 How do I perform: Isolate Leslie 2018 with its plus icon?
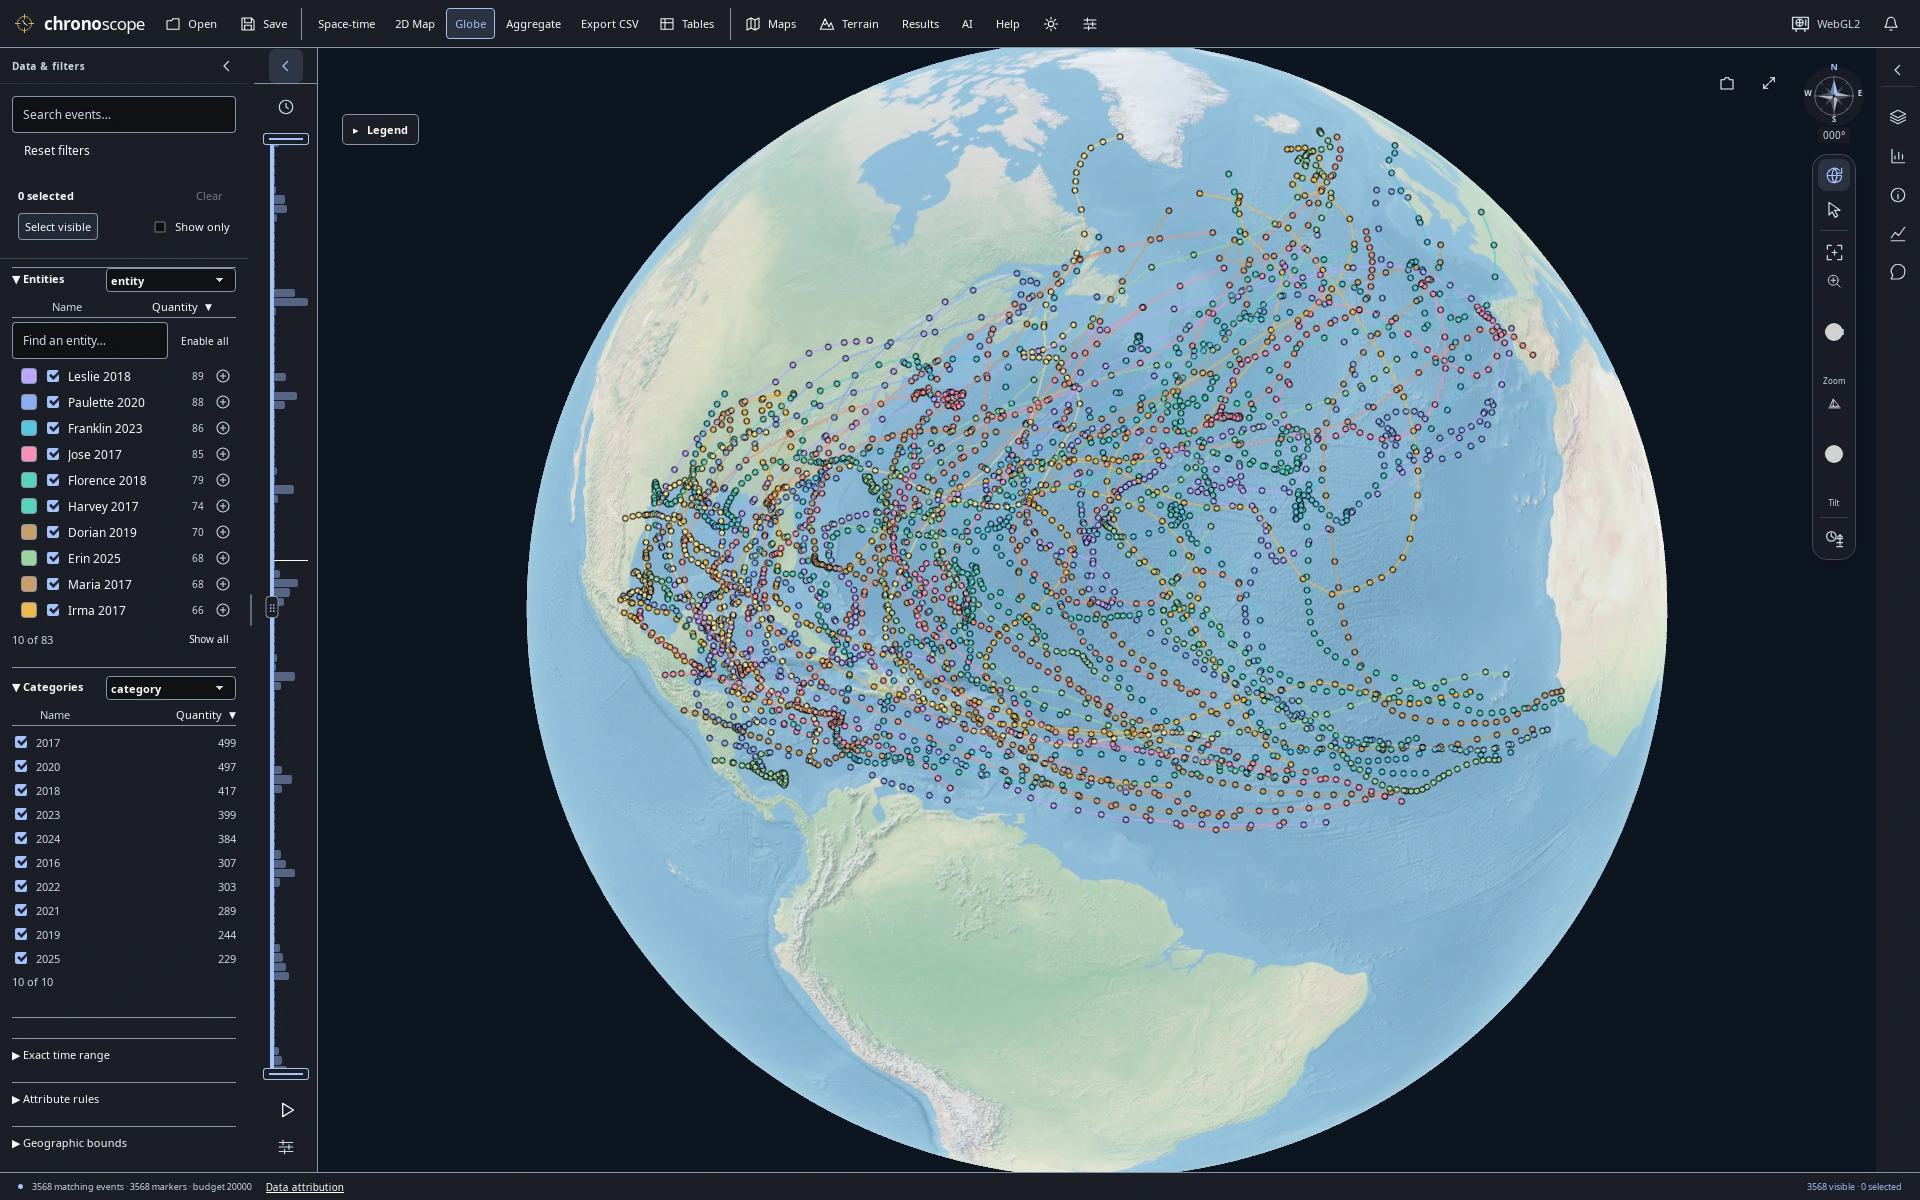223,376
